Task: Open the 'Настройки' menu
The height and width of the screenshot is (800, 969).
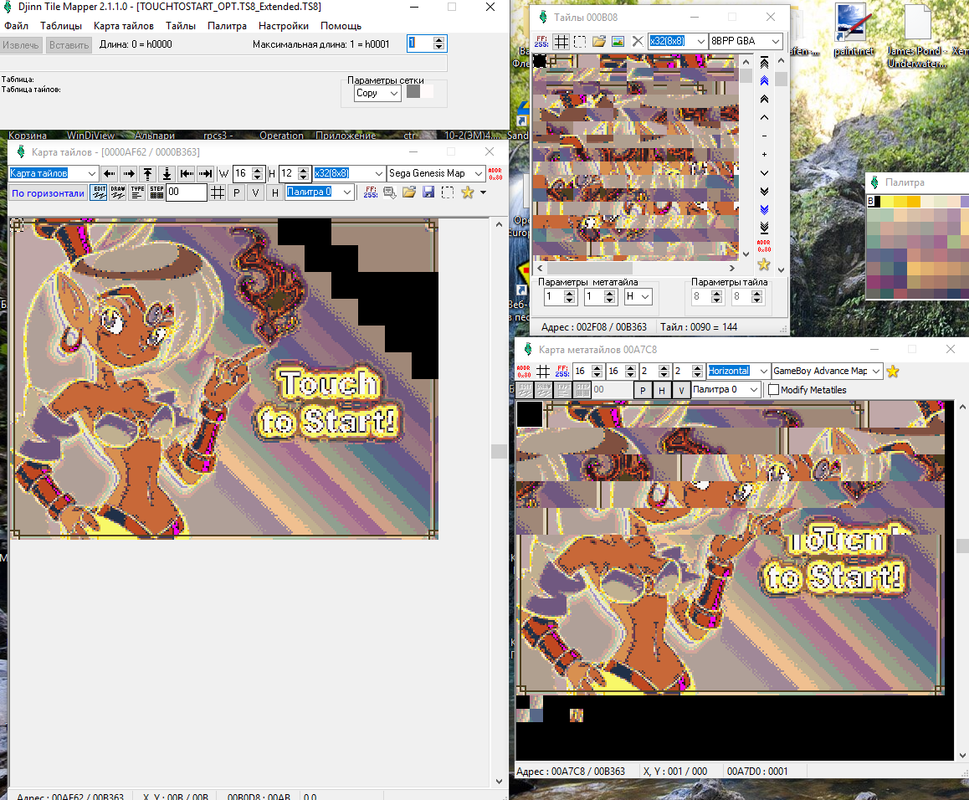Action: point(283,26)
